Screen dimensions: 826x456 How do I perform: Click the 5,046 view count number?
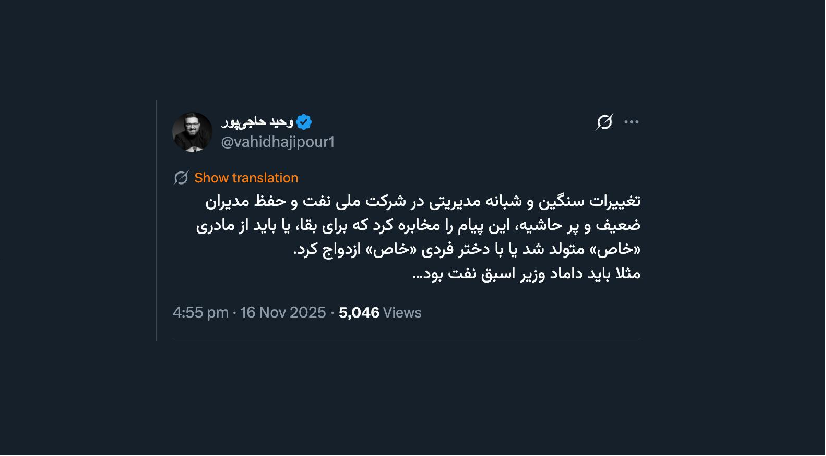[x=359, y=313]
